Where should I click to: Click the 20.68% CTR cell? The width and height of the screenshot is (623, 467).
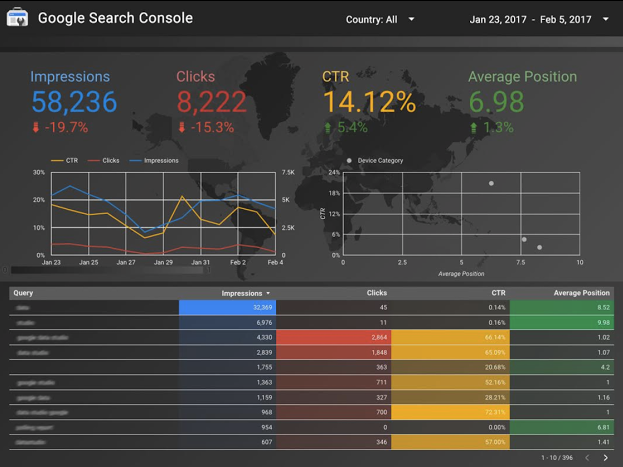point(450,367)
